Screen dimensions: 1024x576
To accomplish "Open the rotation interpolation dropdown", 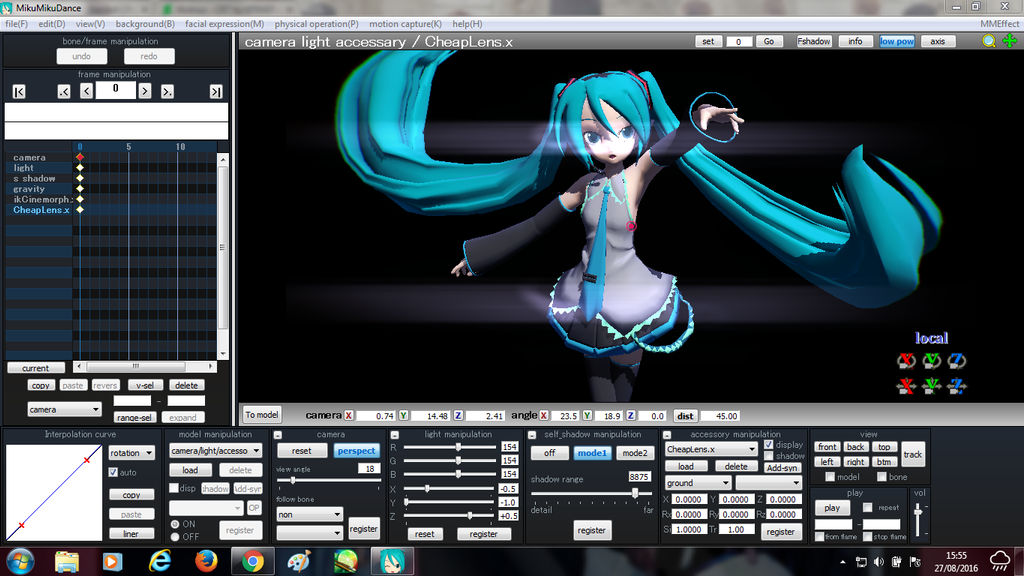I will (131, 453).
